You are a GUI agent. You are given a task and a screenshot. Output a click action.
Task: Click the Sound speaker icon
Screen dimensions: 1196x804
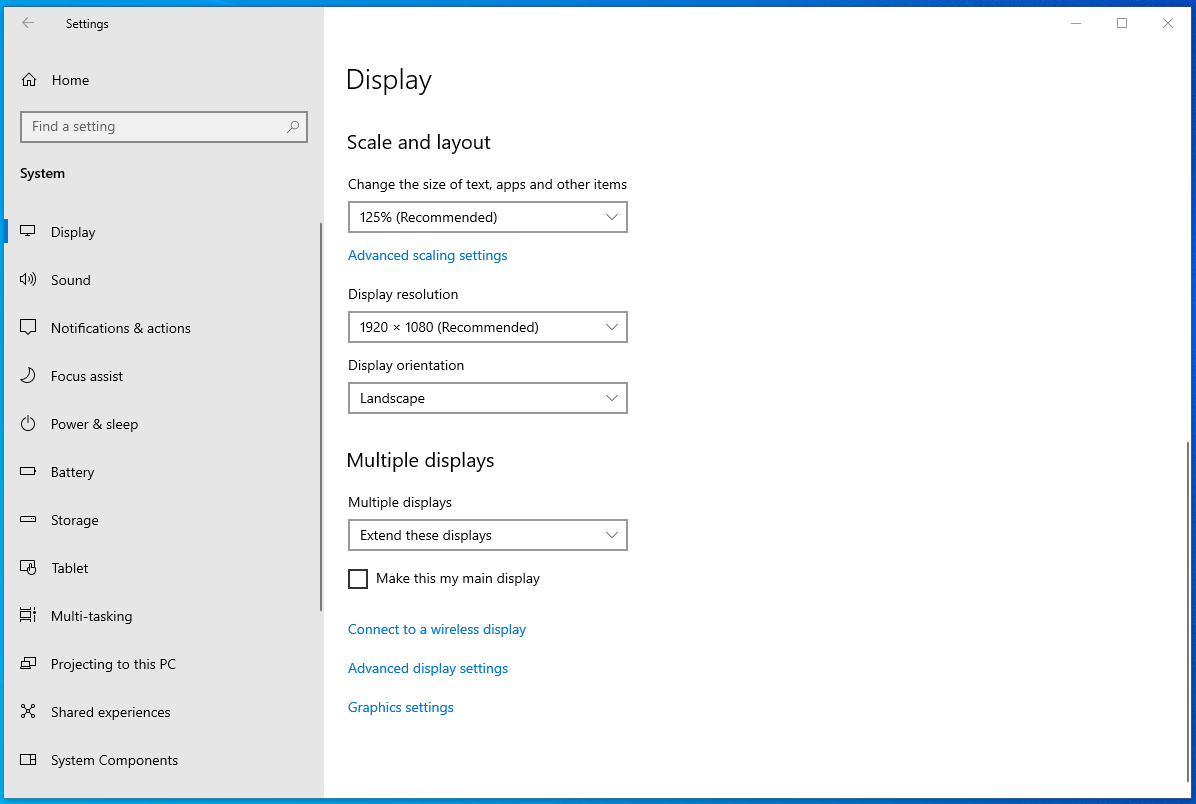(28, 279)
